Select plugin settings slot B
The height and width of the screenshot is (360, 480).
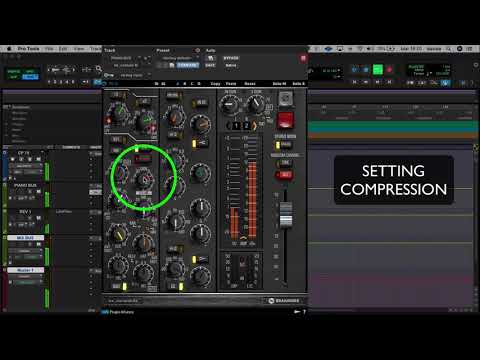click(185, 84)
